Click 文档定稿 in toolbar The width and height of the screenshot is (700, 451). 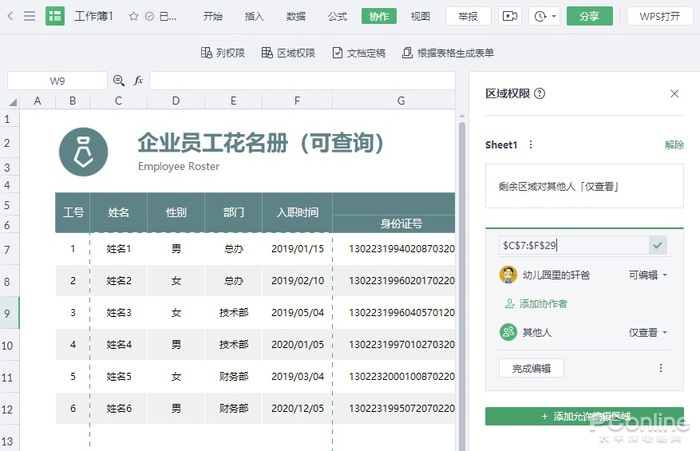359,53
